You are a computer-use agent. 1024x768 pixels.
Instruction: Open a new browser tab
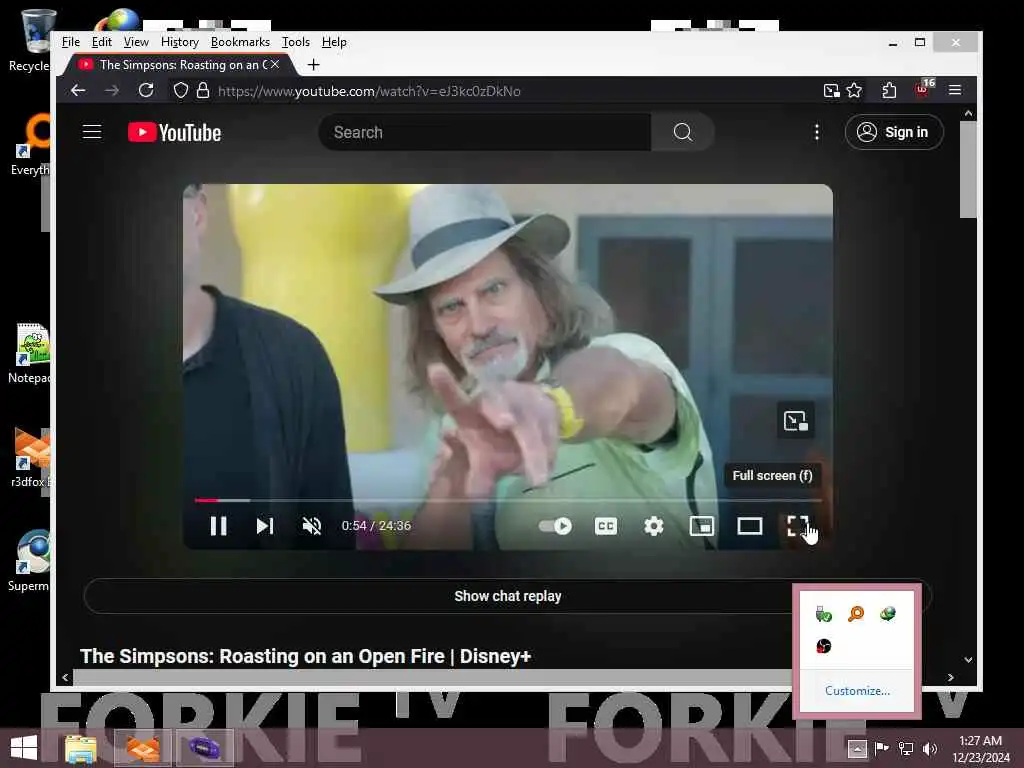[313, 65]
